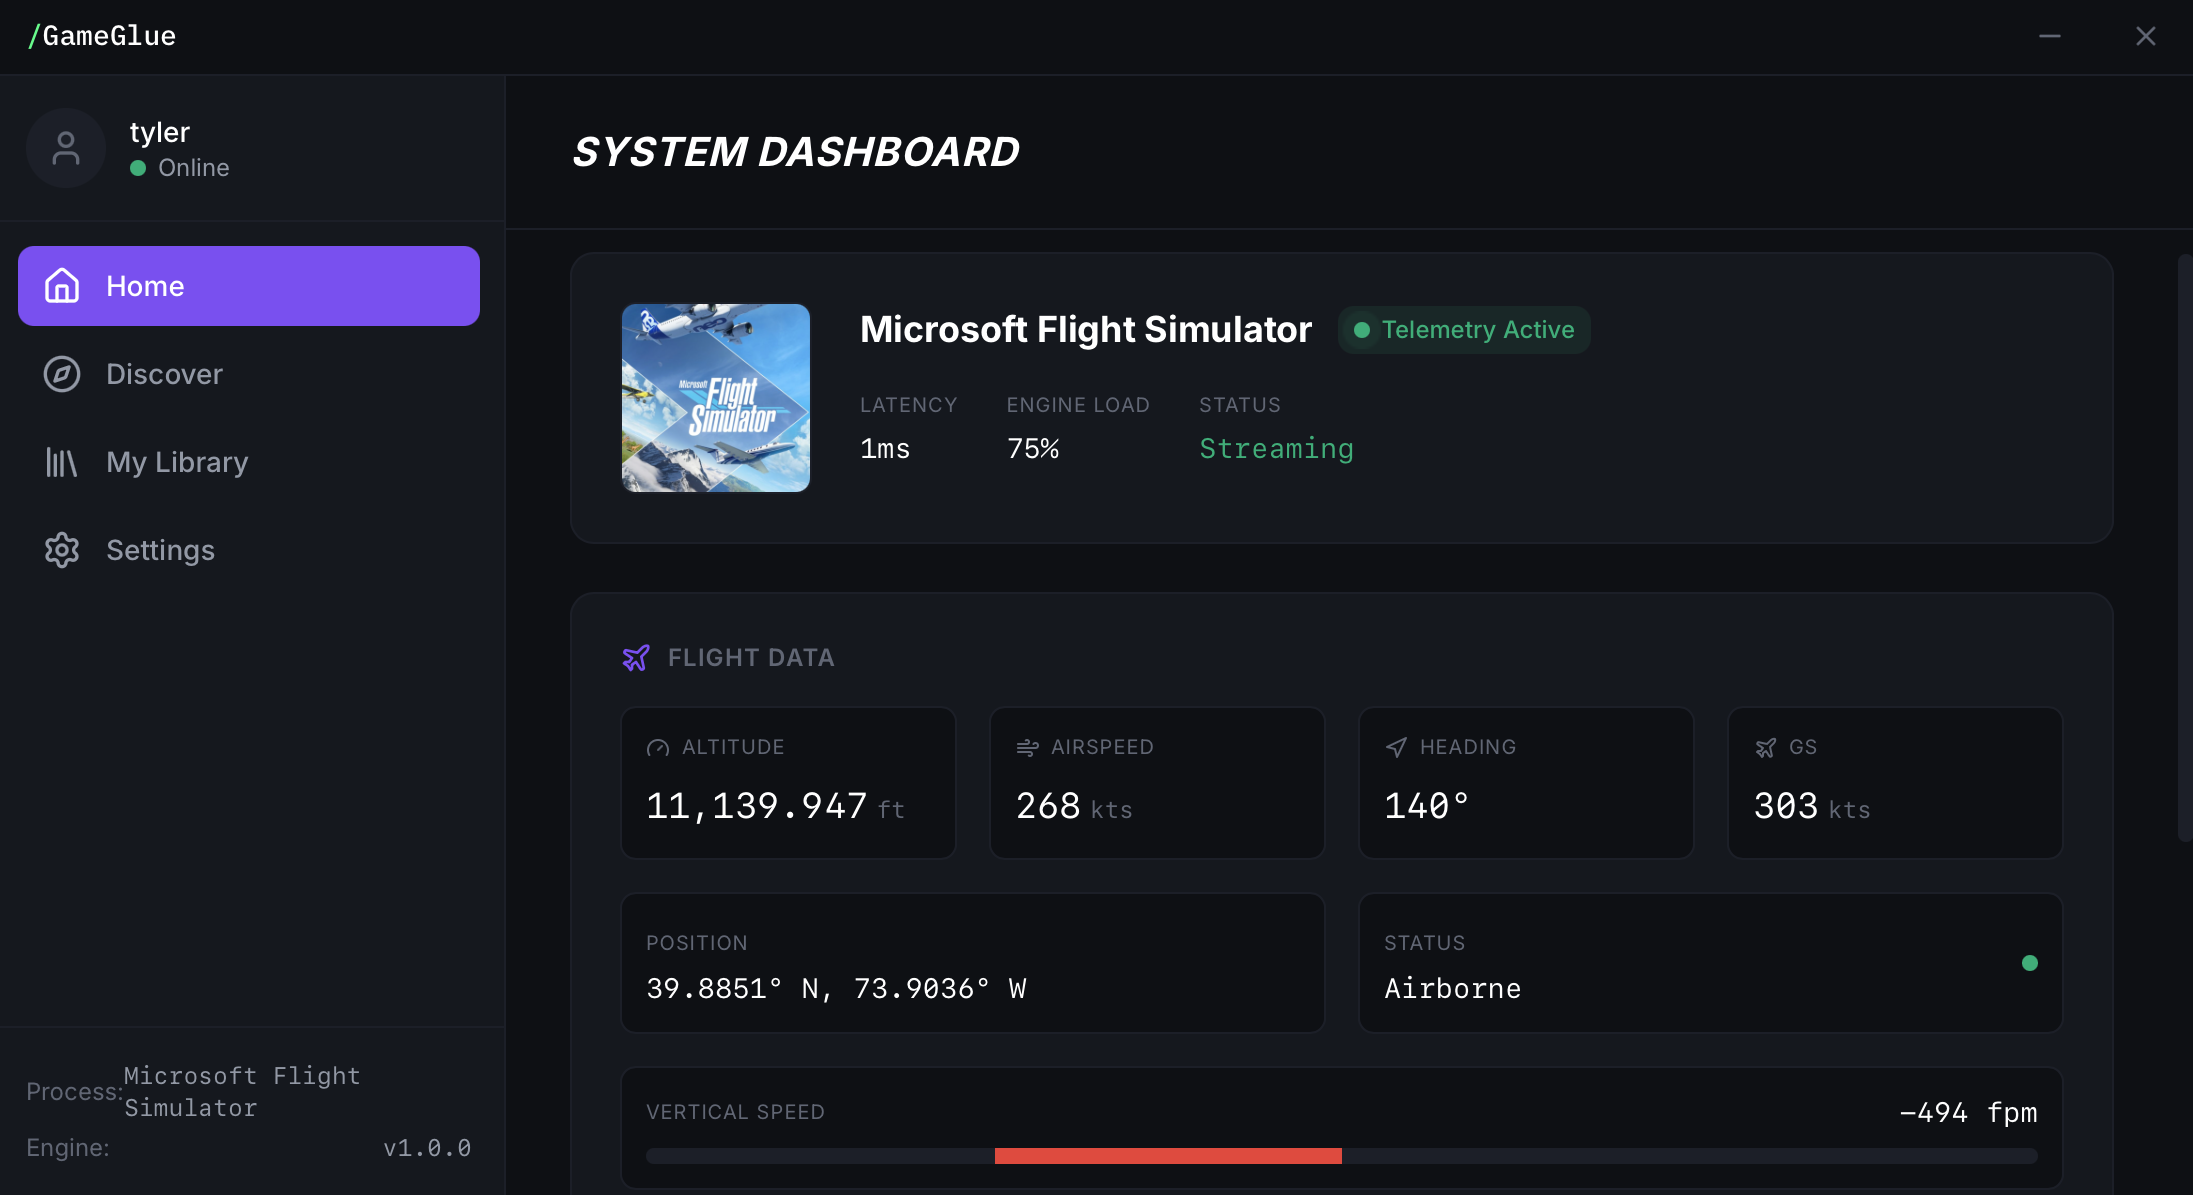Select Discover in the navigation menu

click(165, 373)
